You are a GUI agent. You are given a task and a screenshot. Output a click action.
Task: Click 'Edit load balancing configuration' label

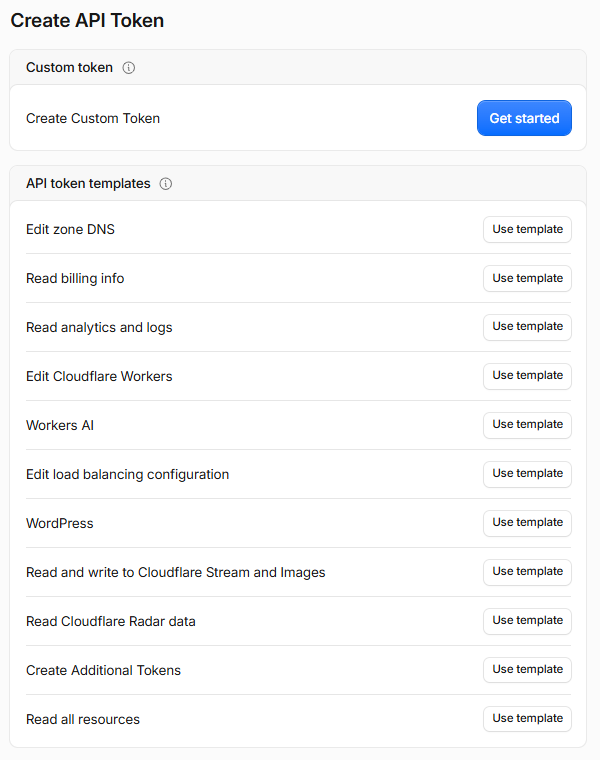(x=127, y=475)
